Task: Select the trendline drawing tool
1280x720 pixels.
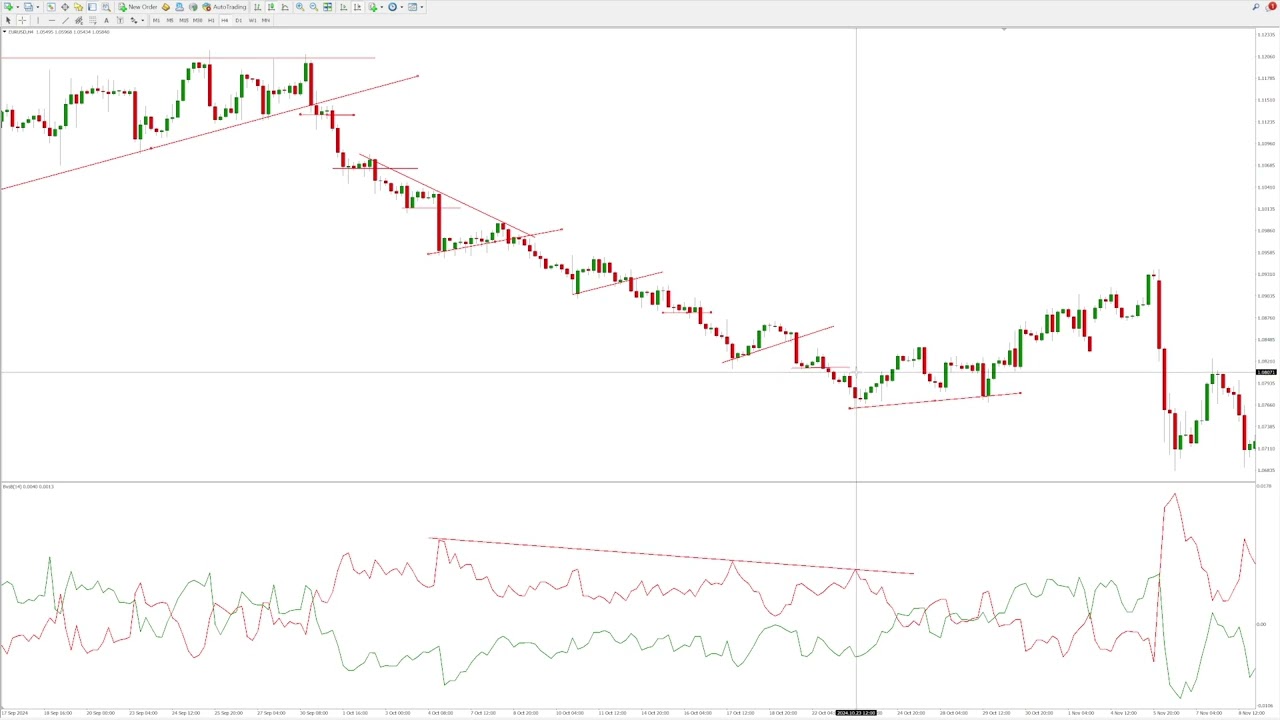Action: 65,20
